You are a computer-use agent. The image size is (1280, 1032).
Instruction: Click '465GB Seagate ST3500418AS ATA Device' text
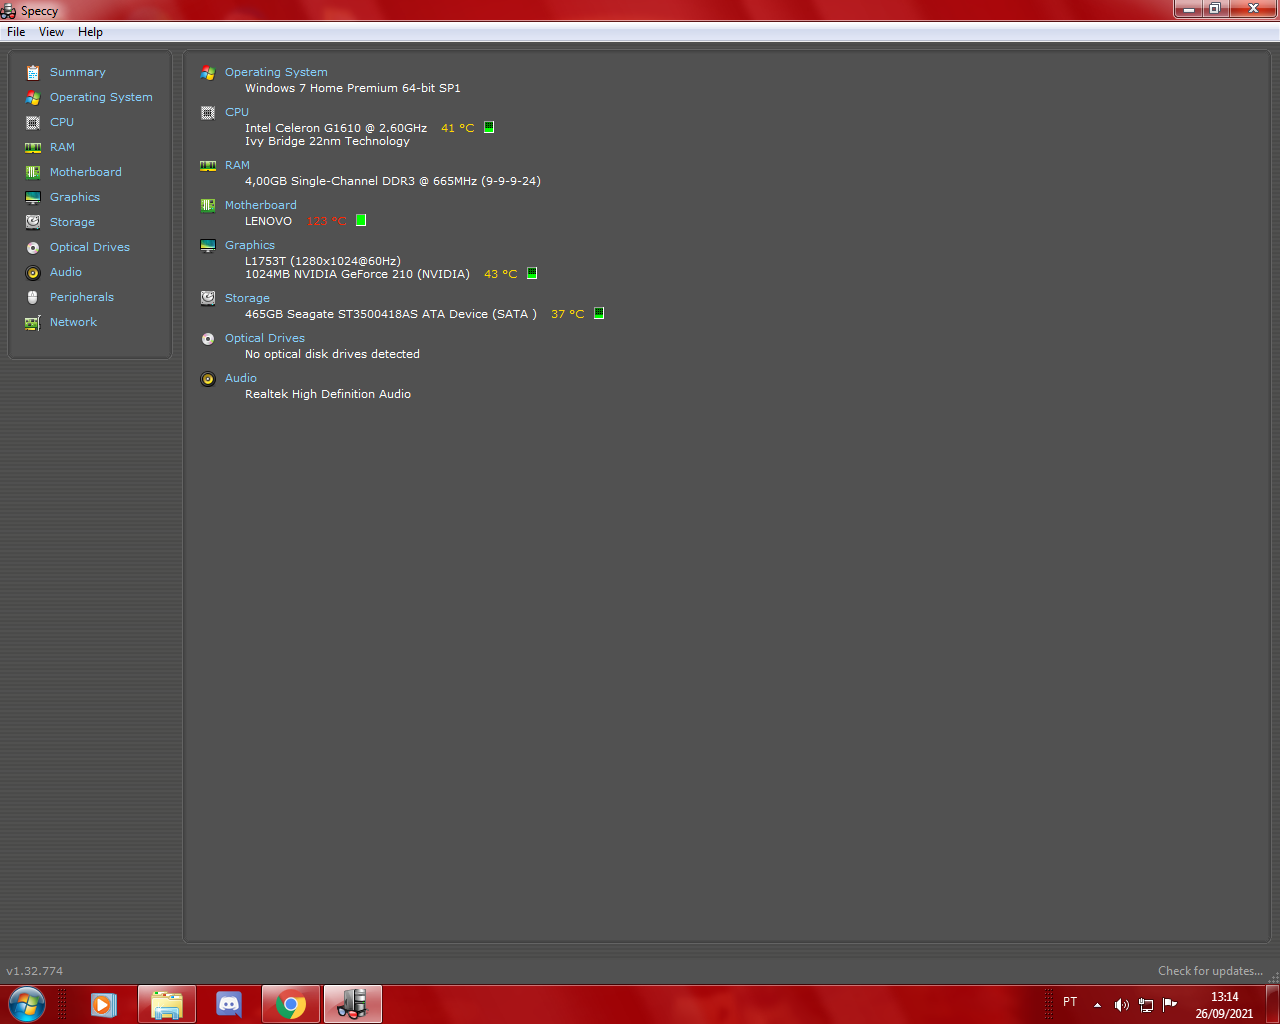click(x=366, y=314)
